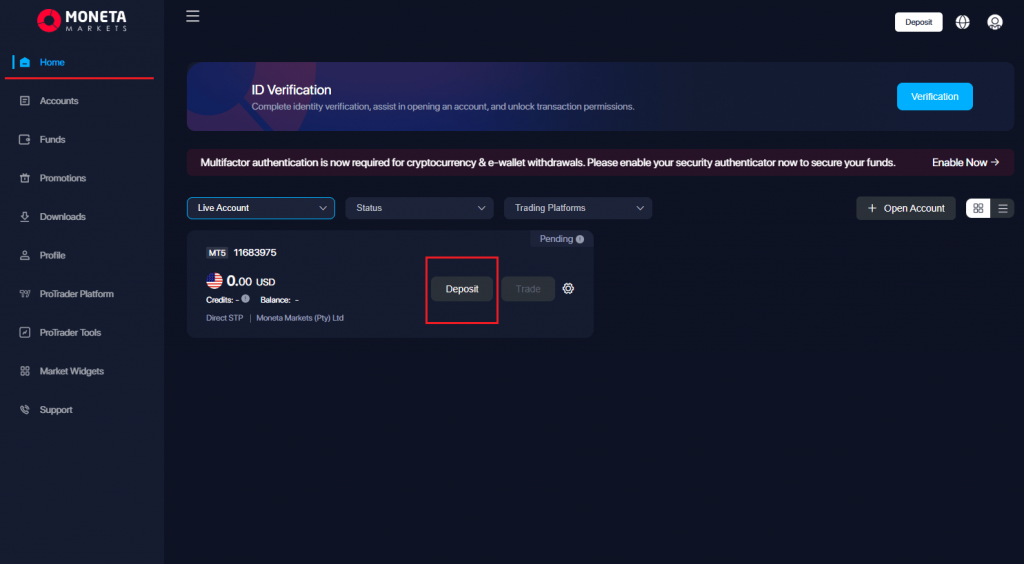Click the Credits info icon
The width and height of the screenshot is (1024, 564).
tap(246, 299)
